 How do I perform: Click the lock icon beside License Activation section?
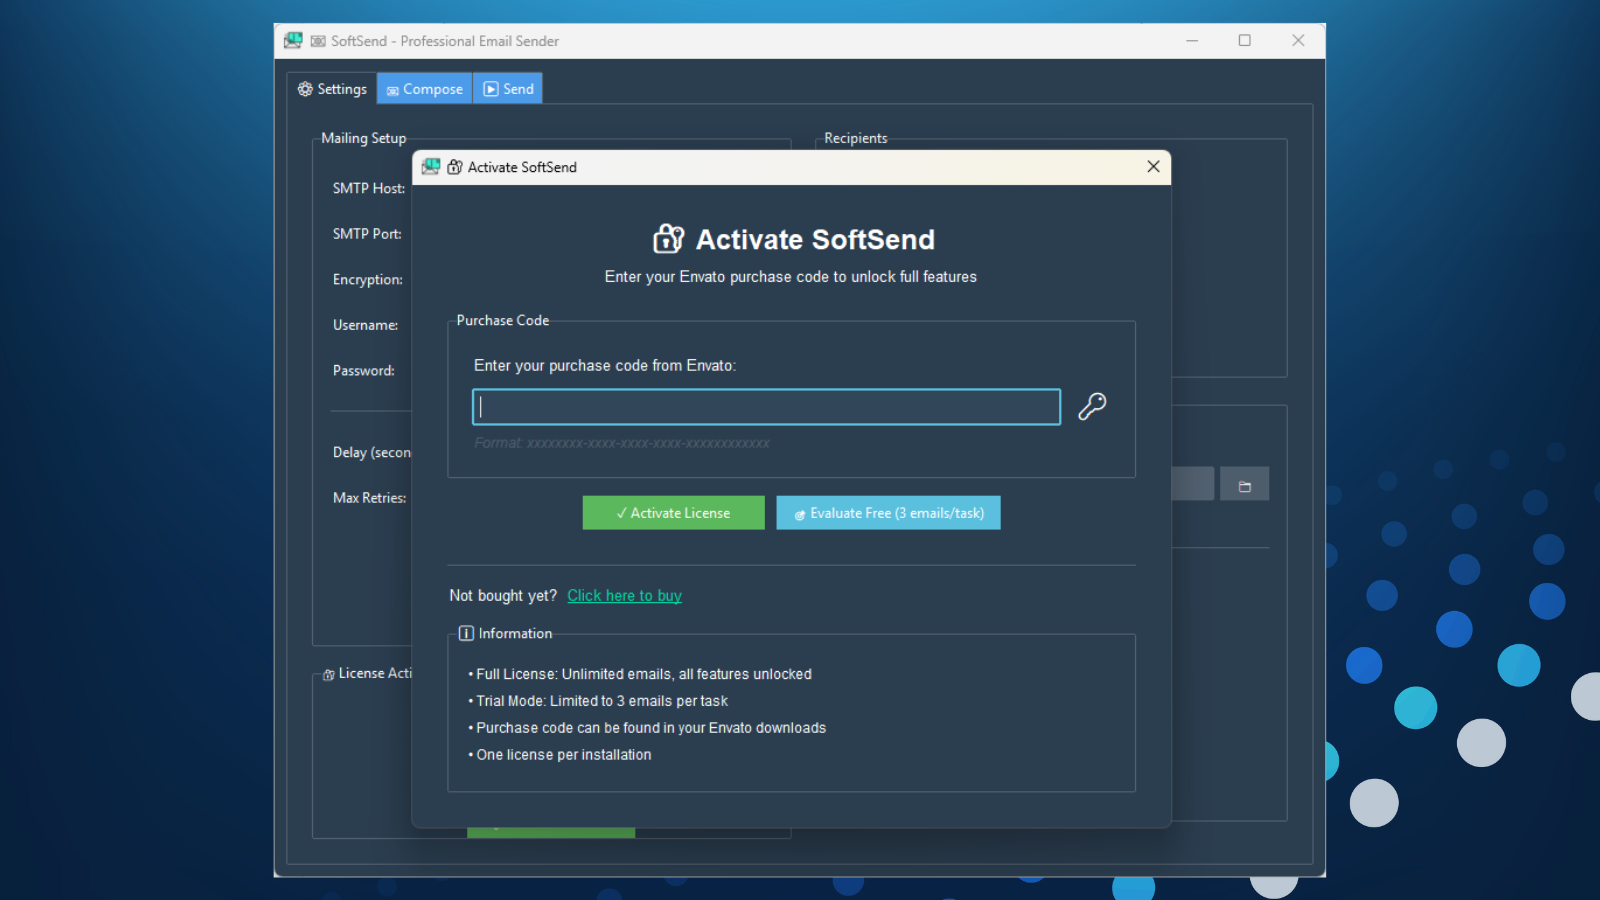tap(329, 674)
